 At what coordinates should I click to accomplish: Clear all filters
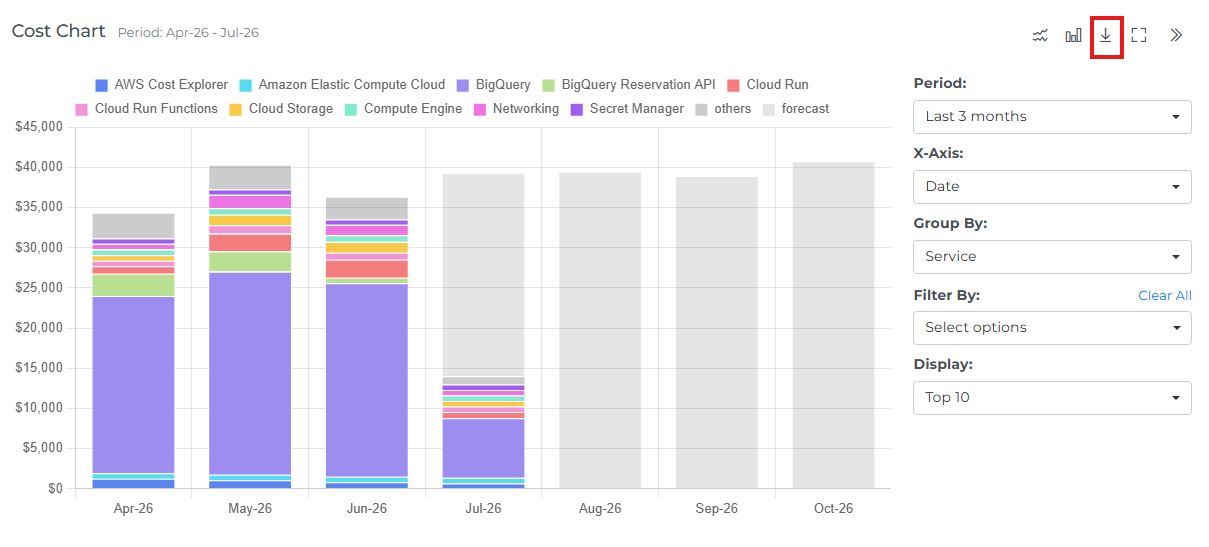(x=1165, y=296)
